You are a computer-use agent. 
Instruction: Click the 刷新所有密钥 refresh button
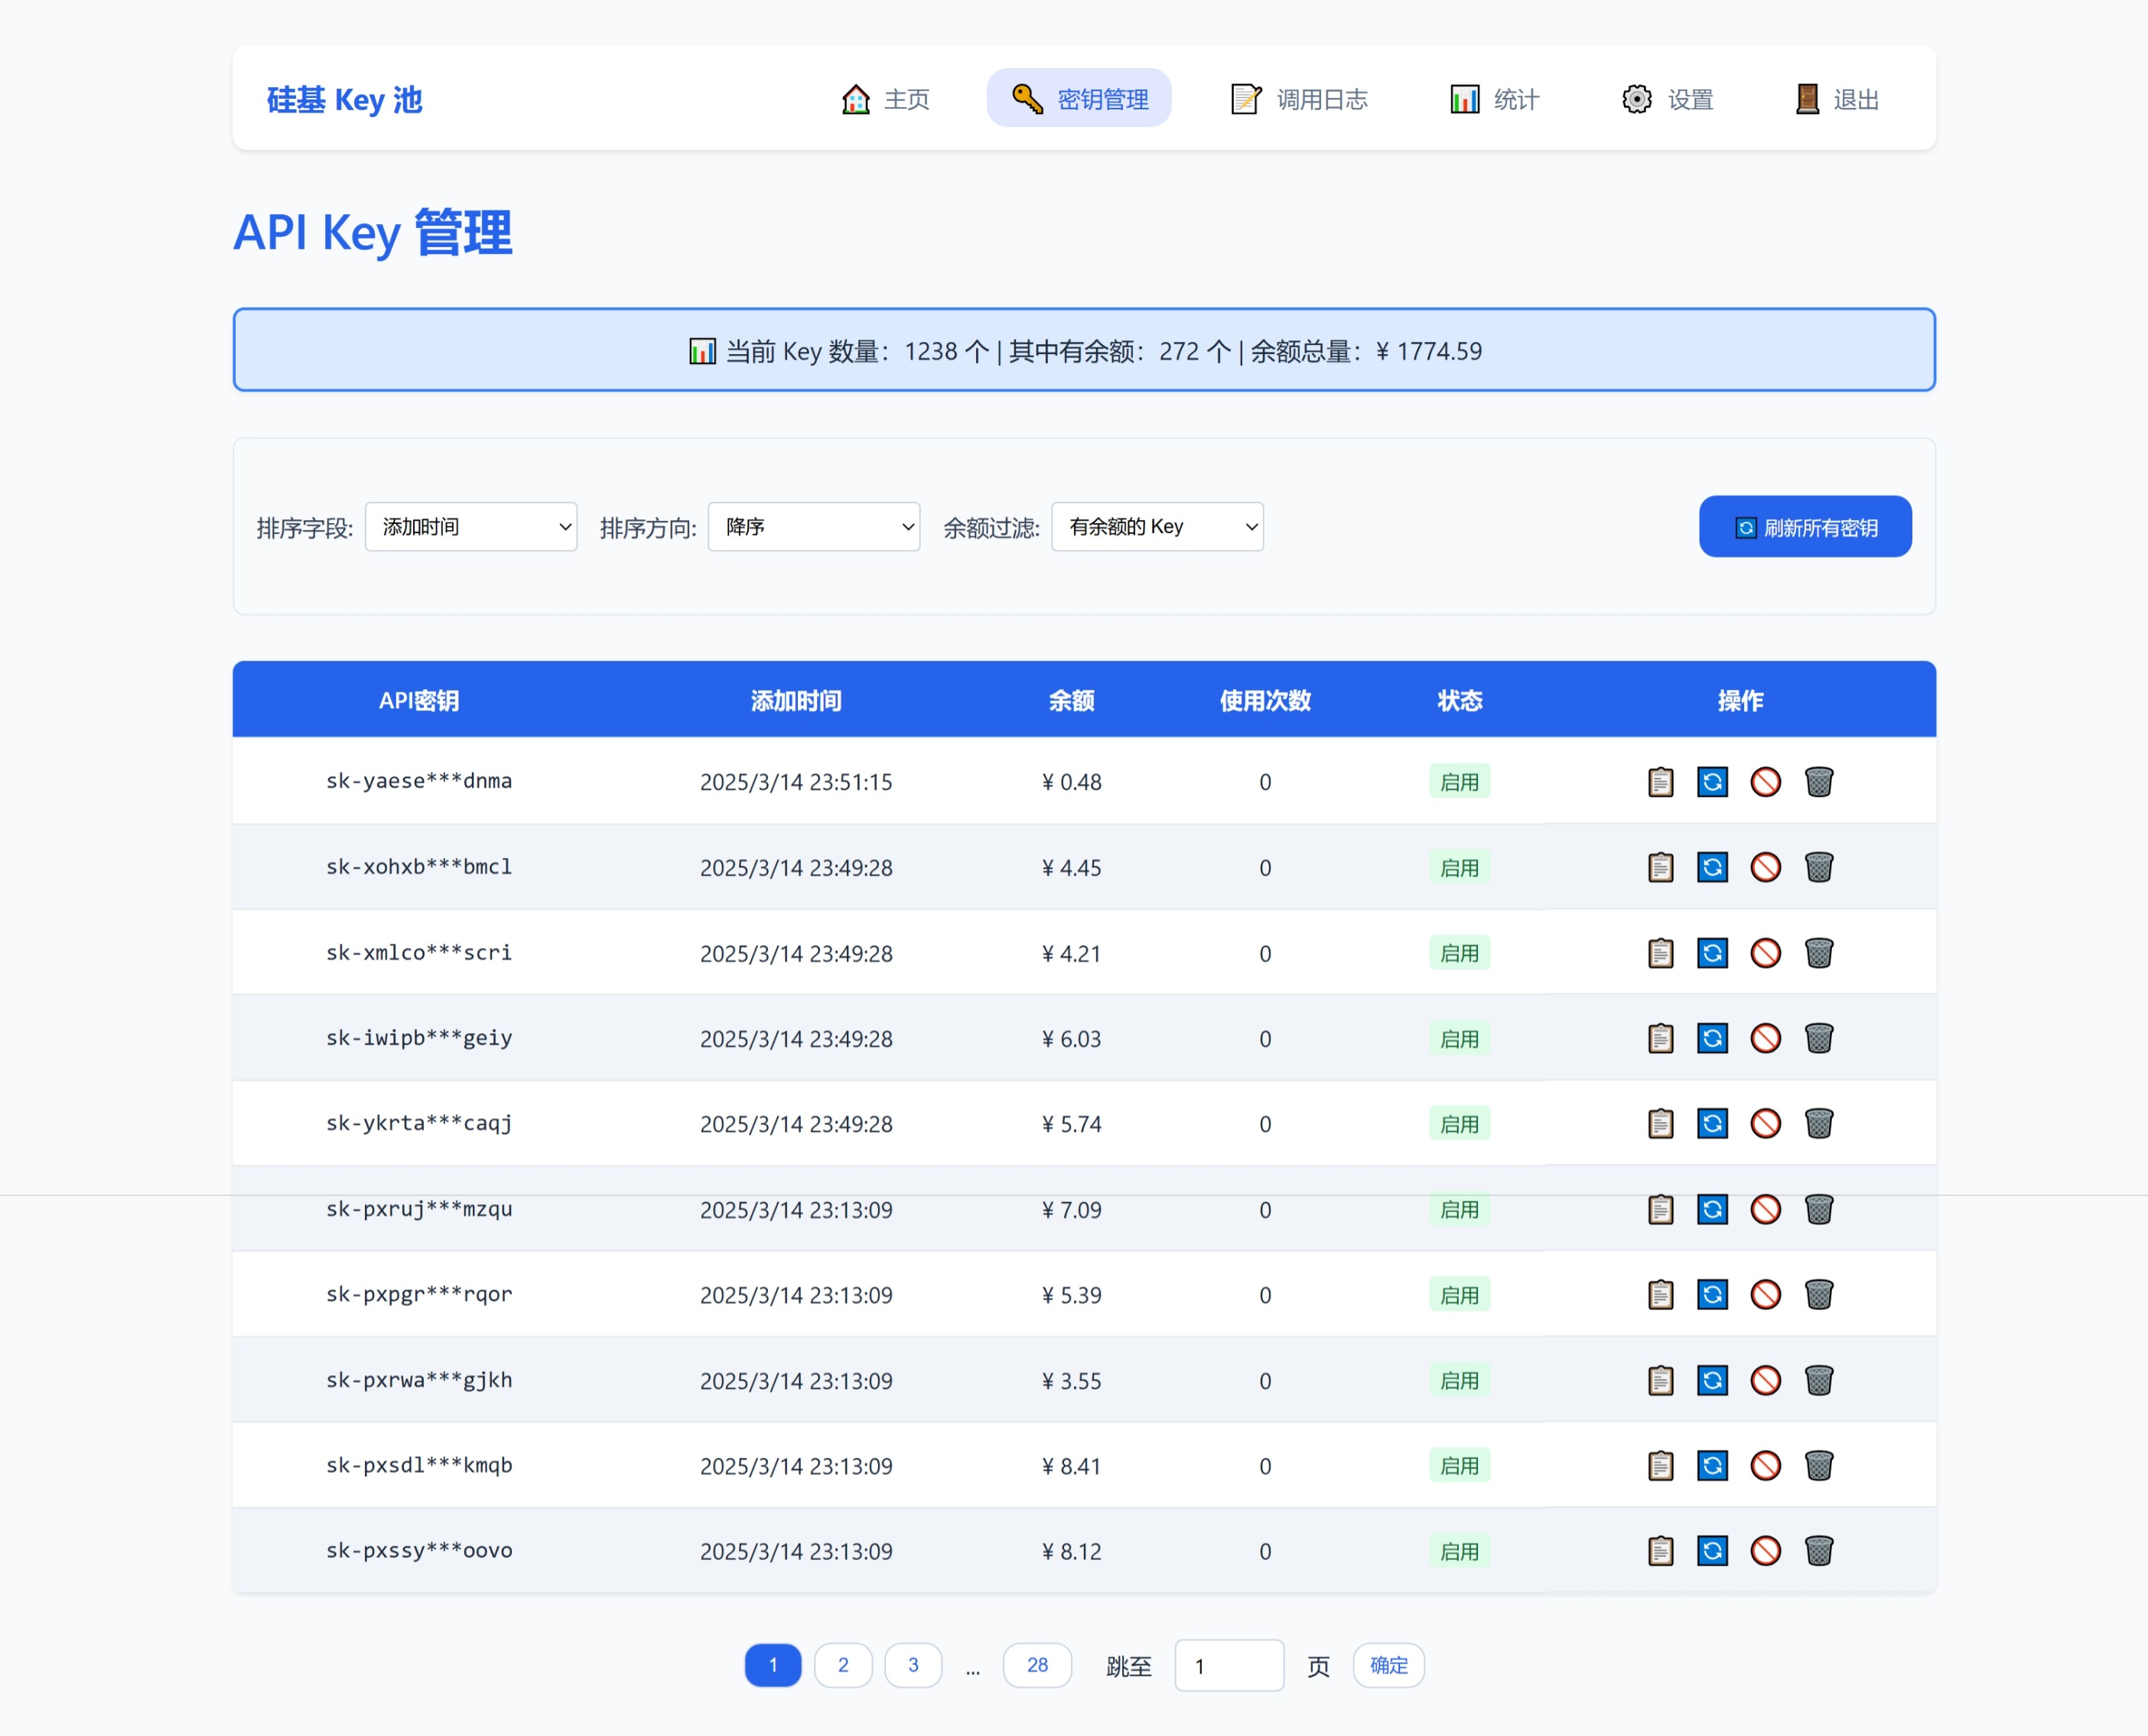click(1804, 527)
